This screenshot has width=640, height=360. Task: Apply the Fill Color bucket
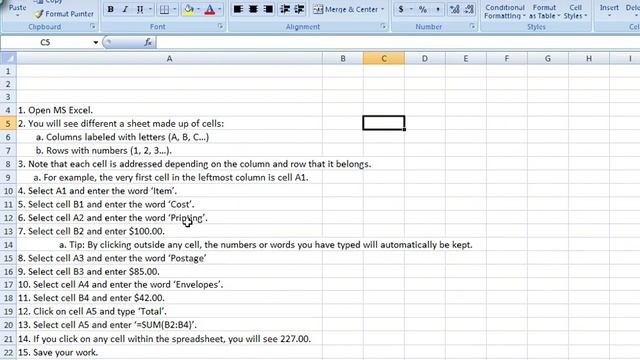[x=189, y=9]
